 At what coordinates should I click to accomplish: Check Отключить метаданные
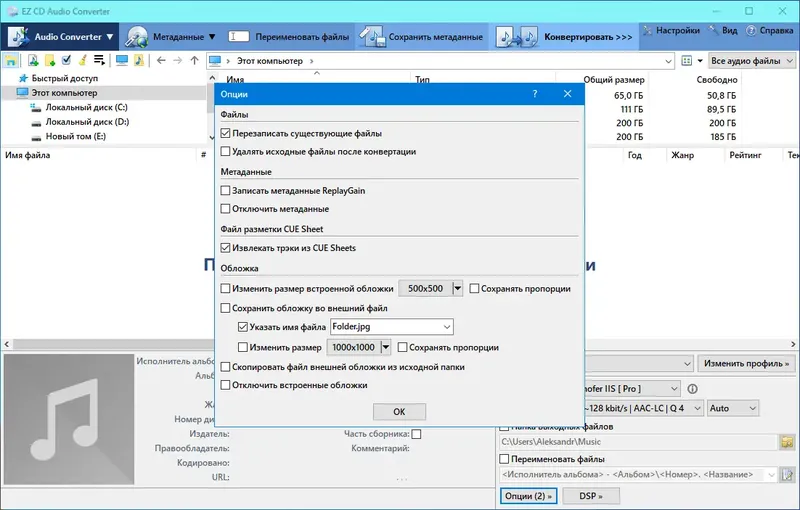click(x=226, y=209)
